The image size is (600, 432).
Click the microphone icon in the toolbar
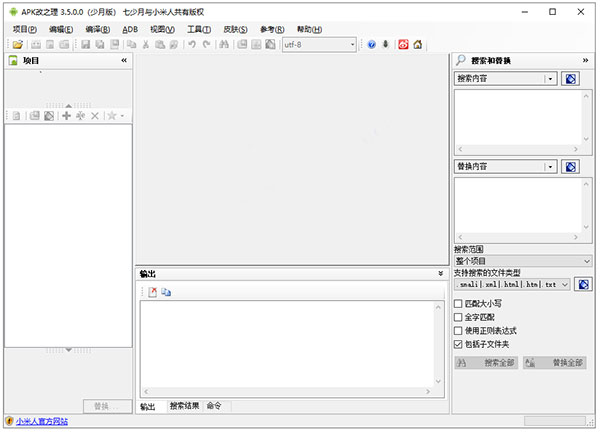click(386, 44)
